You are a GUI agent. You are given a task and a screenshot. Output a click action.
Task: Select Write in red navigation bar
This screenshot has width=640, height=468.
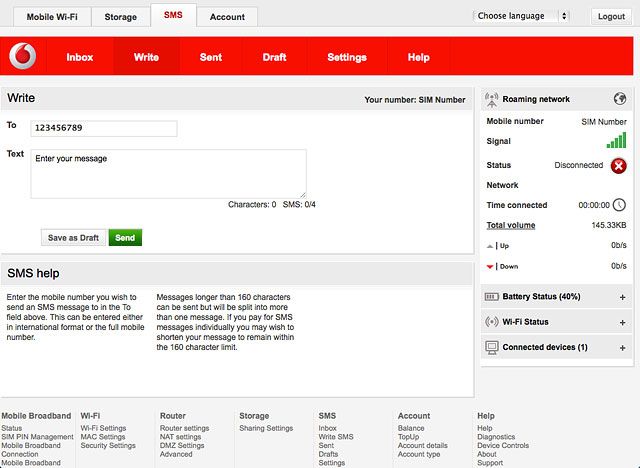tap(147, 57)
